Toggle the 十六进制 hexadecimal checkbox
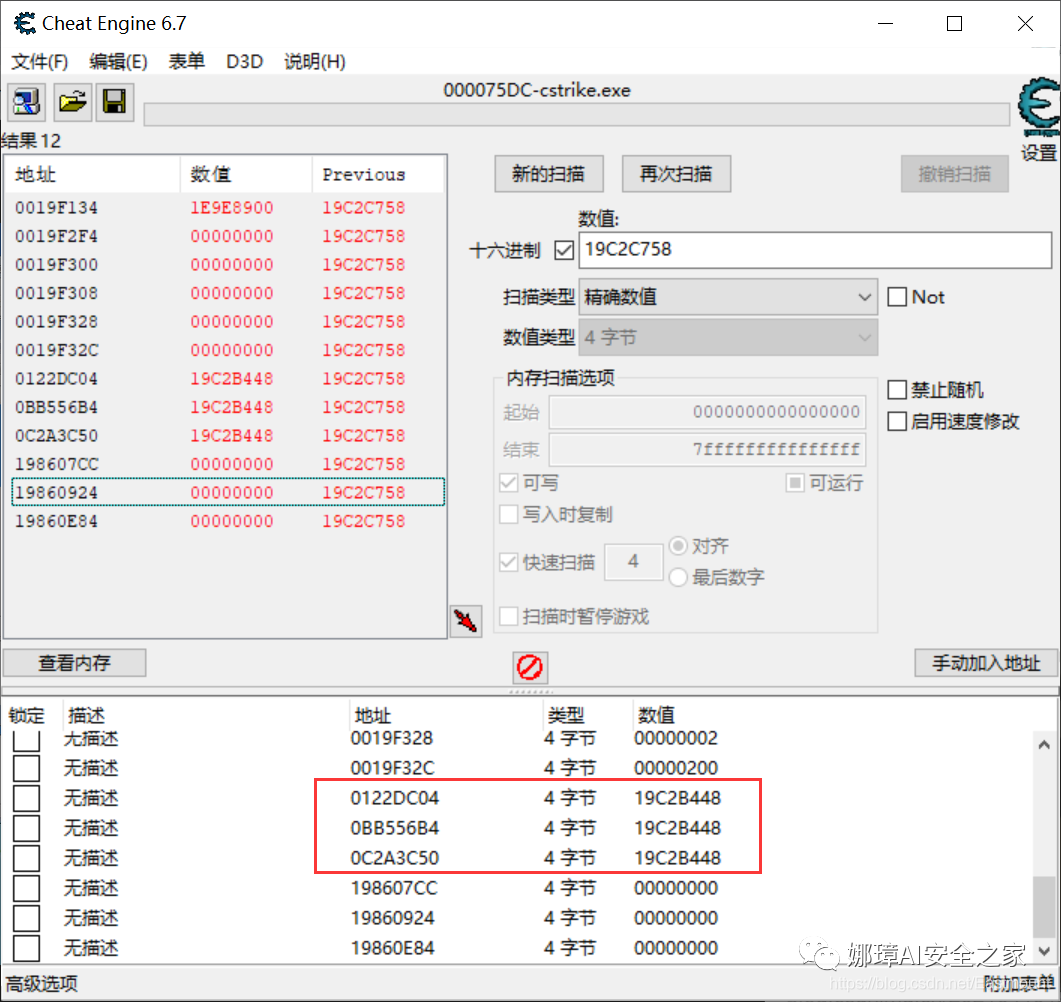Viewport: 1061px width, 1002px height. [564, 250]
